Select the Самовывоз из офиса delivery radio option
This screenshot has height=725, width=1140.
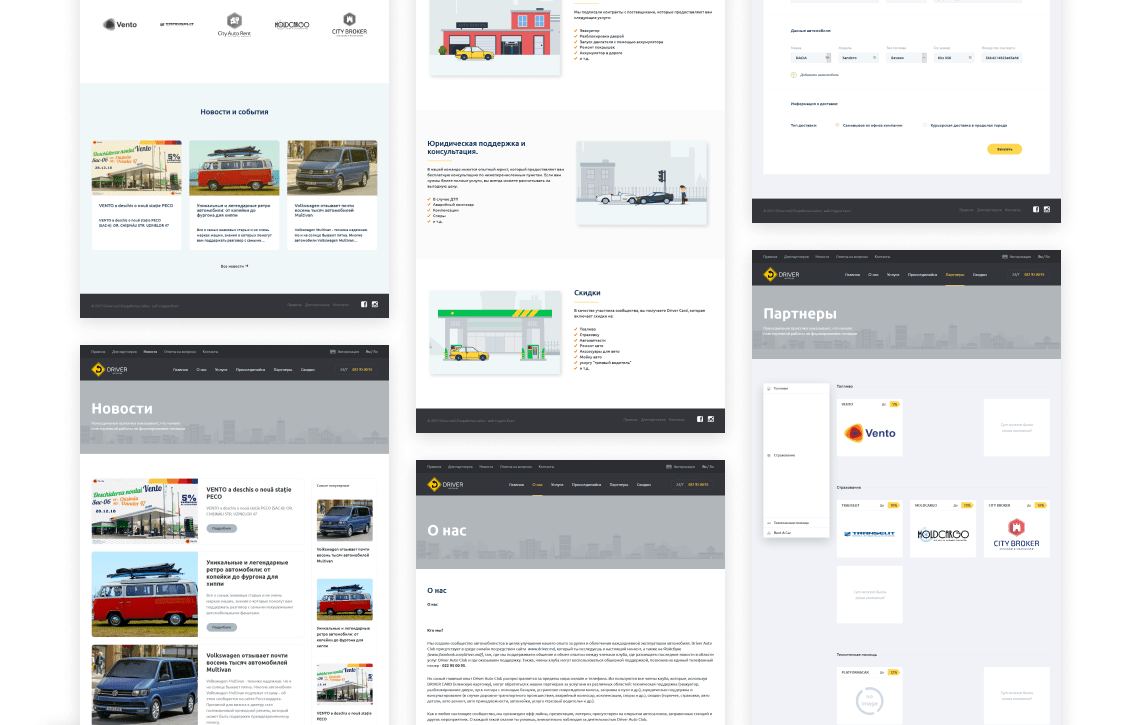(x=835, y=125)
